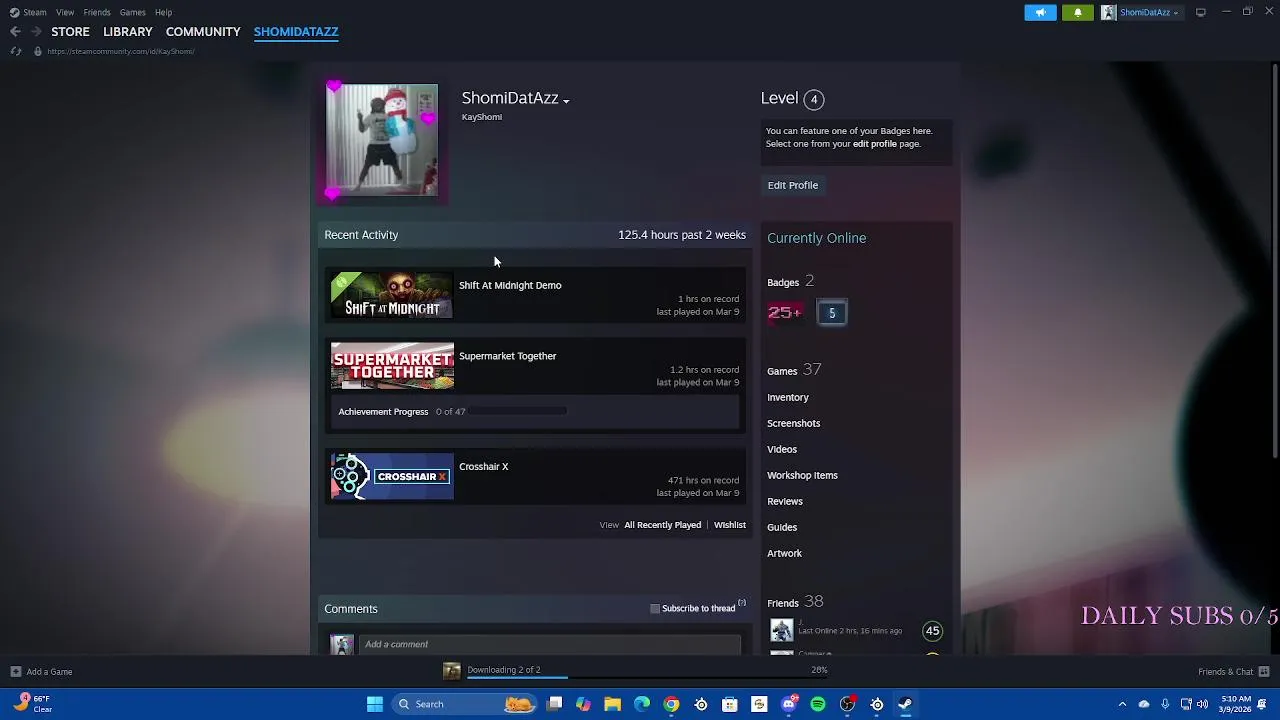Screen dimensions: 1280x720
Task: Click the Supermarket Together achievement progress bar
Action: pos(516,411)
